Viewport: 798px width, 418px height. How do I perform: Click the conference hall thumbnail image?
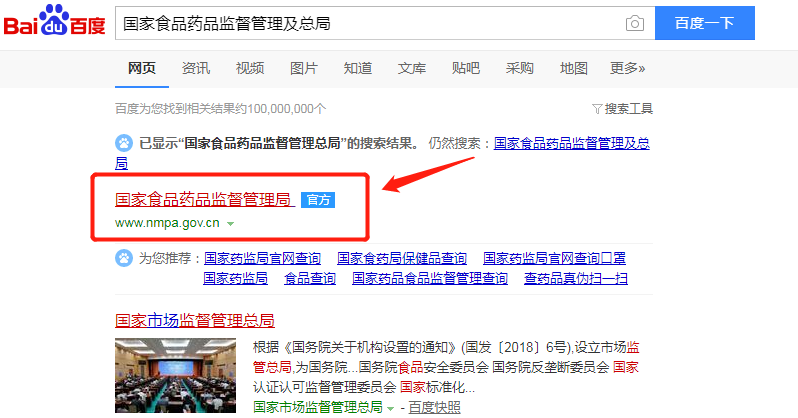[176, 376]
